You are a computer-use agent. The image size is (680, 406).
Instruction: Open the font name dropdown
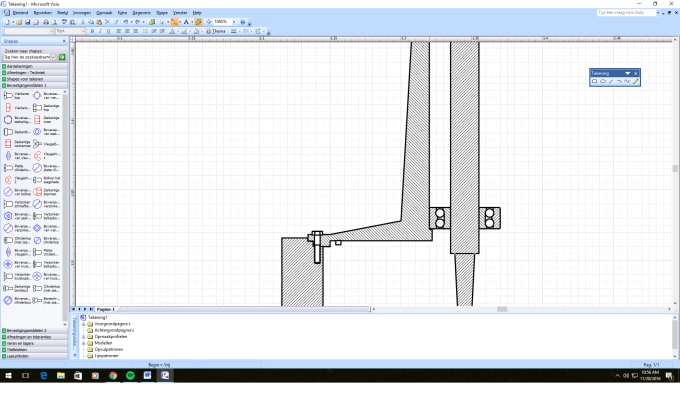point(52,31)
